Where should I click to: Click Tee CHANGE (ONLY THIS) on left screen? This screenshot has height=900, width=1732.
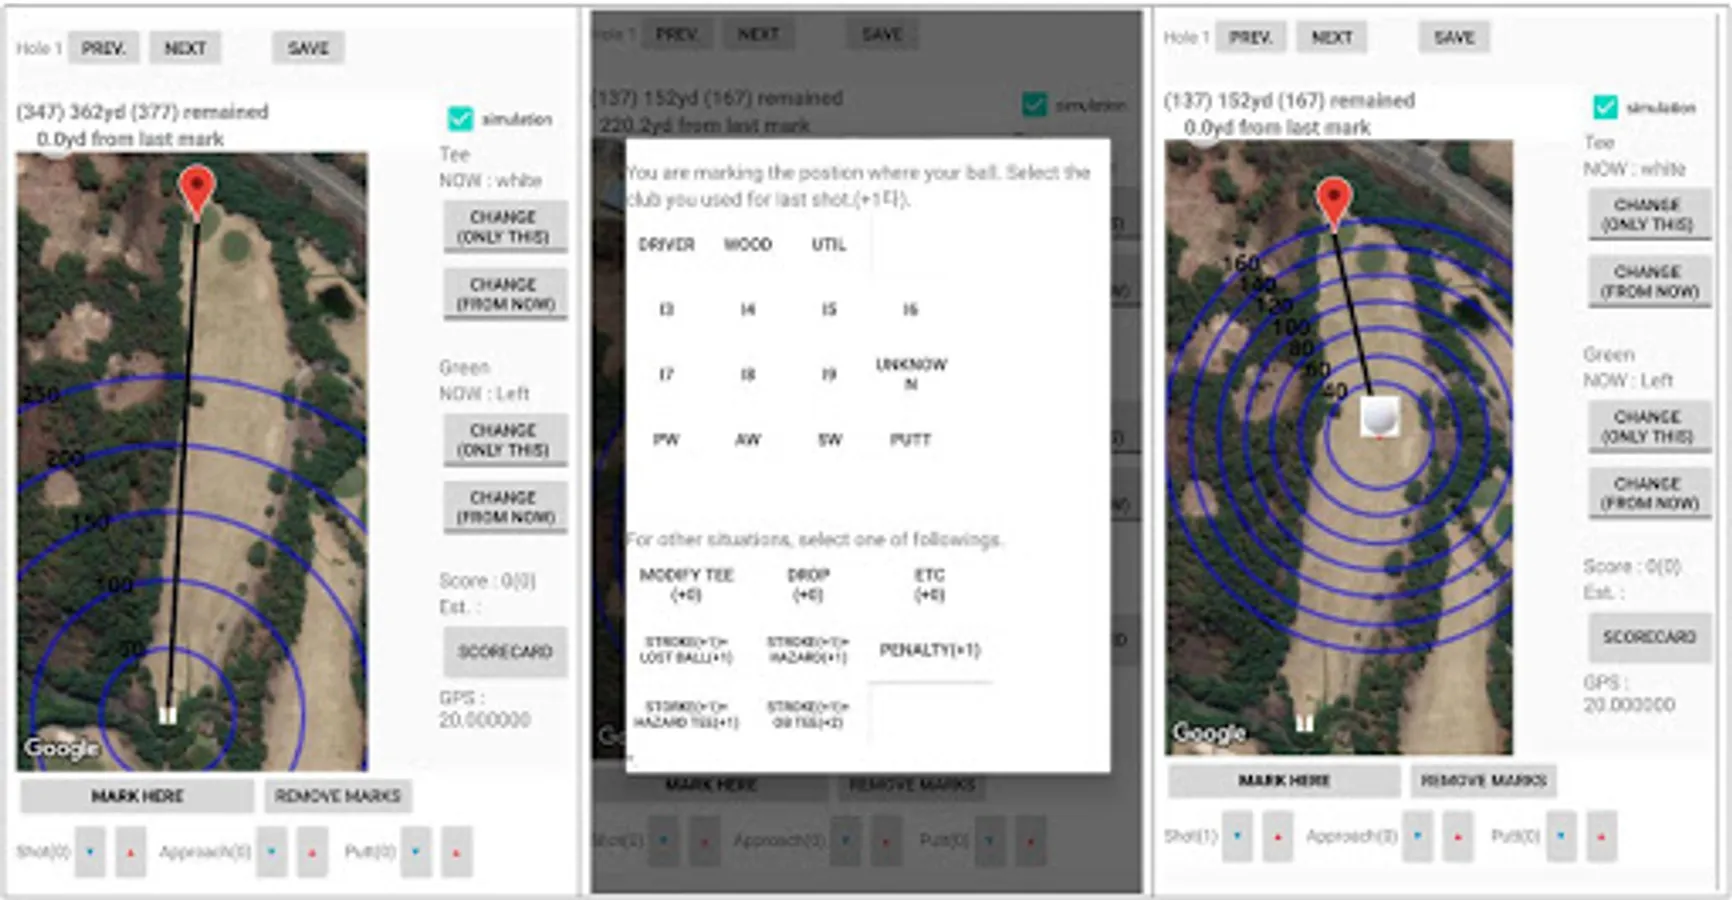[504, 227]
